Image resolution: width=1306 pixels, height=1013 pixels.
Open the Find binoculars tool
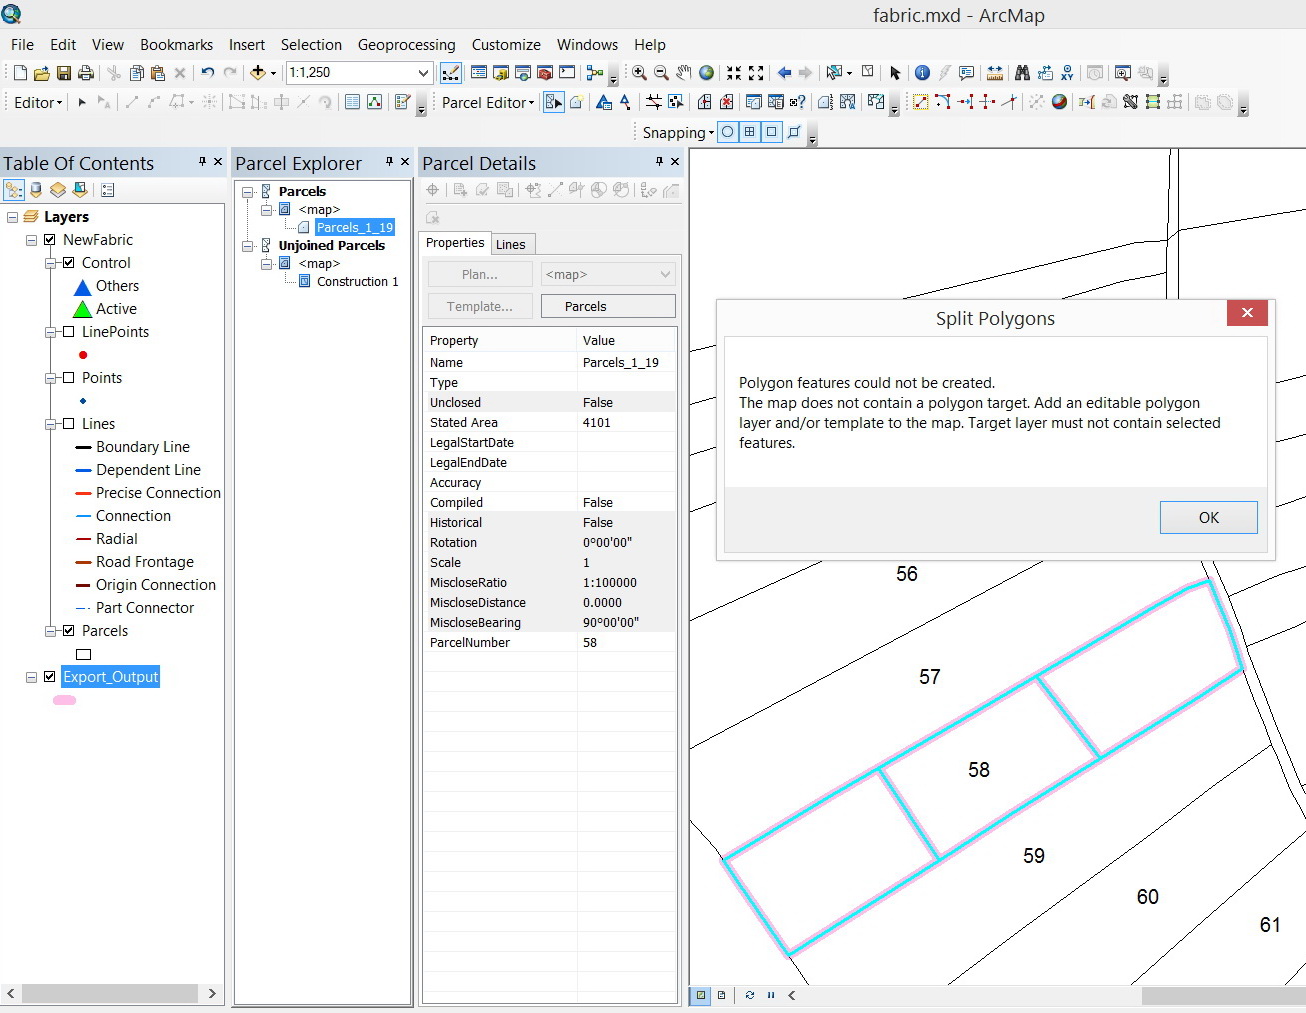tap(1022, 73)
